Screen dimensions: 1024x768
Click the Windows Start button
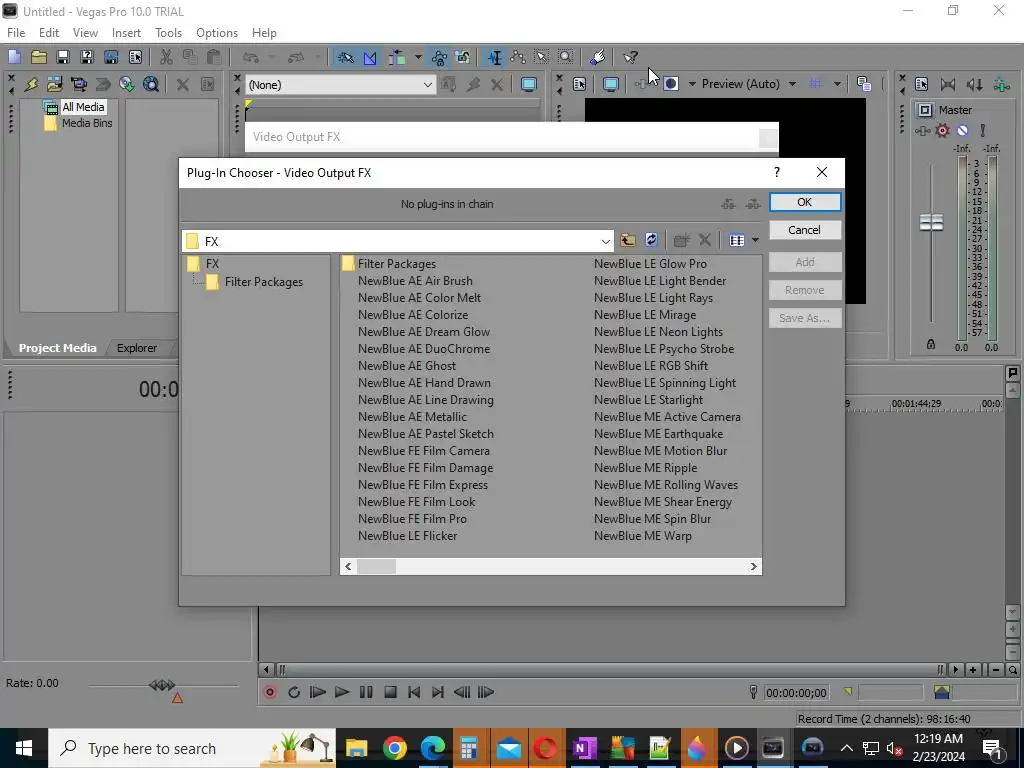point(24,748)
